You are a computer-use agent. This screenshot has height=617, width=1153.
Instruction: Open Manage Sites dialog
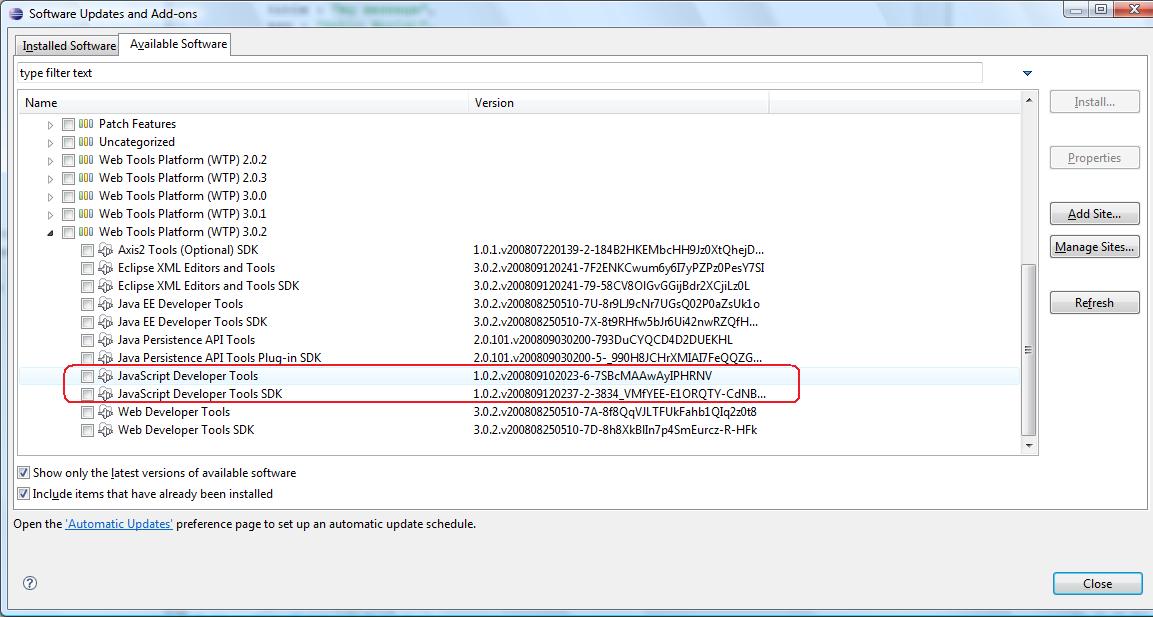[1094, 246]
